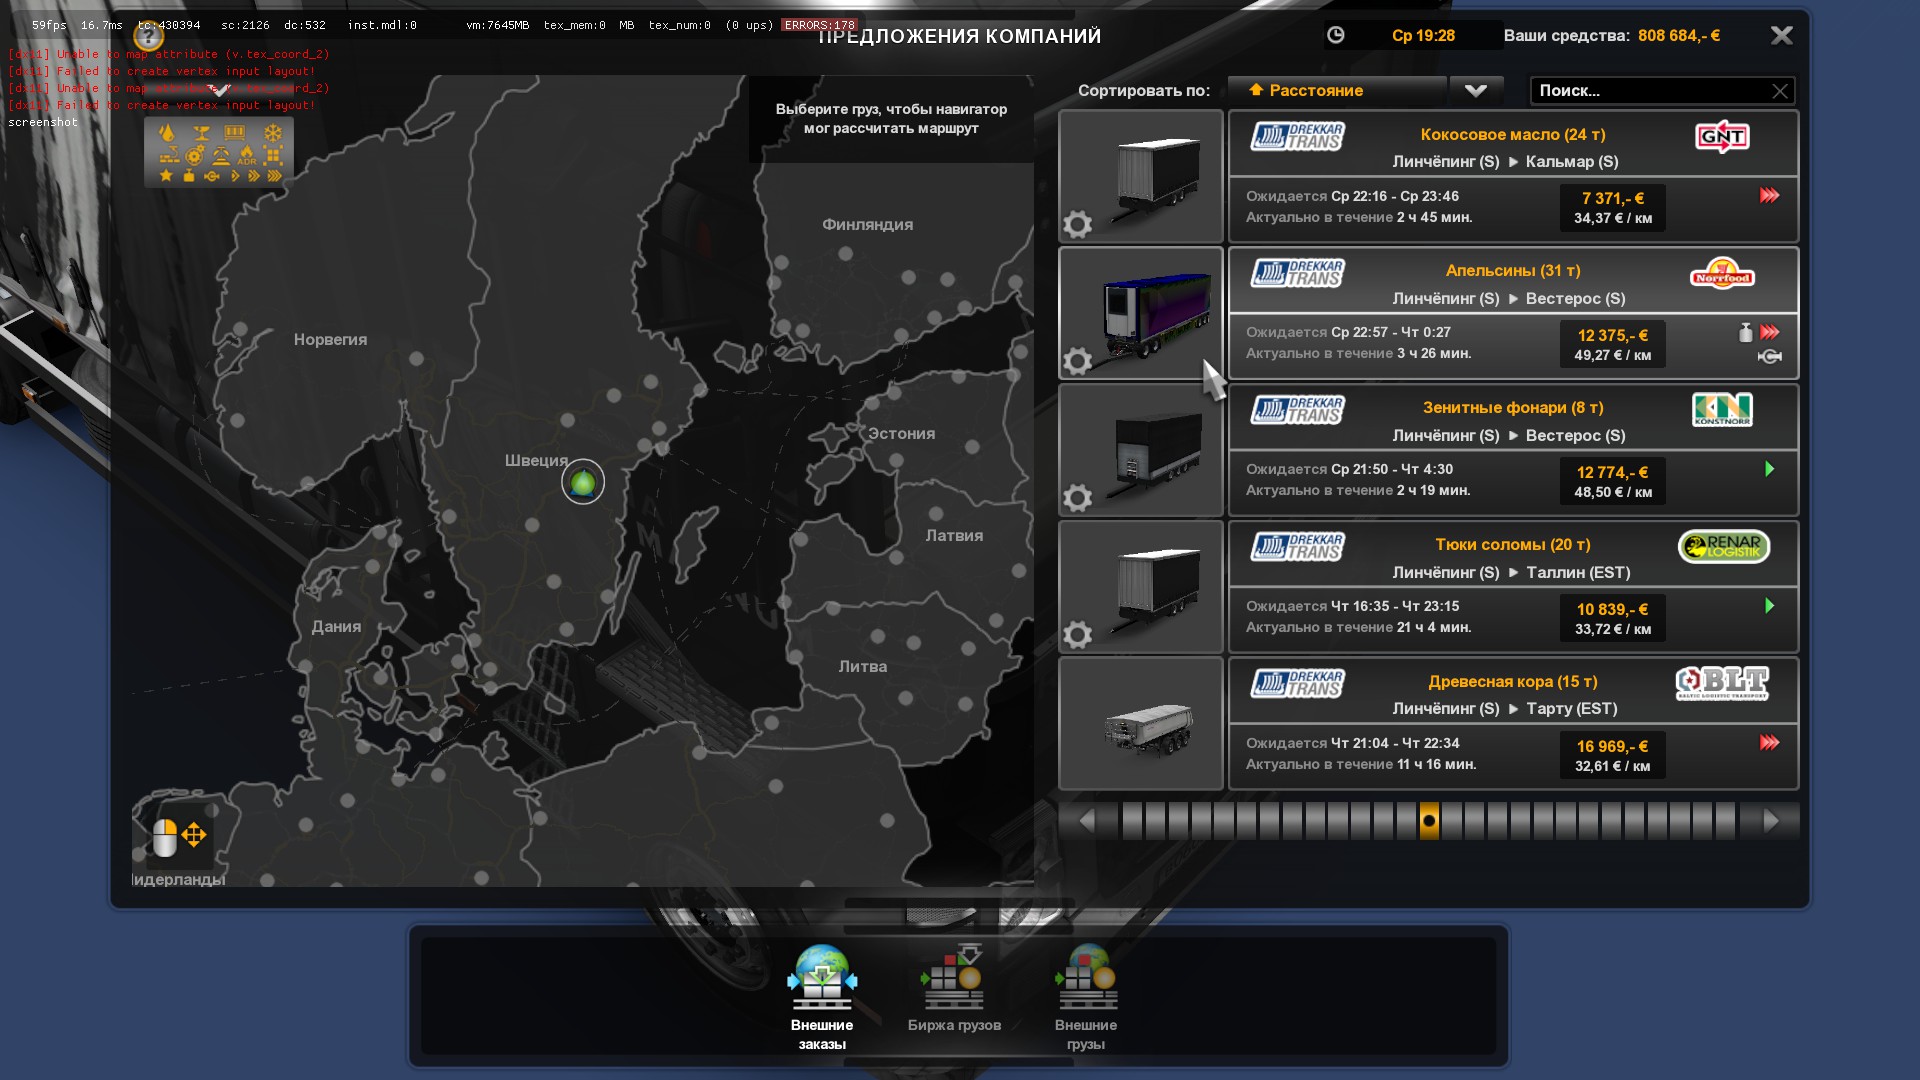Open the sort-by Расстояние dropdown

(1337, 90)
